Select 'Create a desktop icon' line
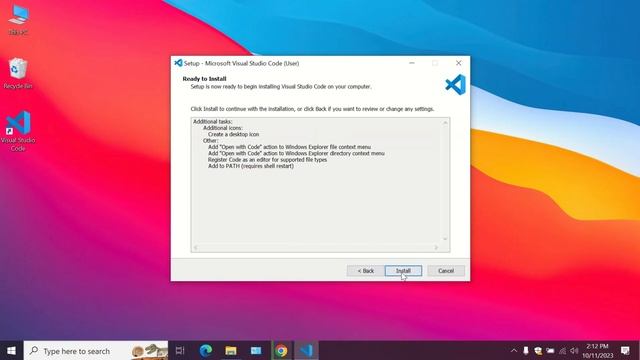 pyautogui.click(x=233, y=134)
